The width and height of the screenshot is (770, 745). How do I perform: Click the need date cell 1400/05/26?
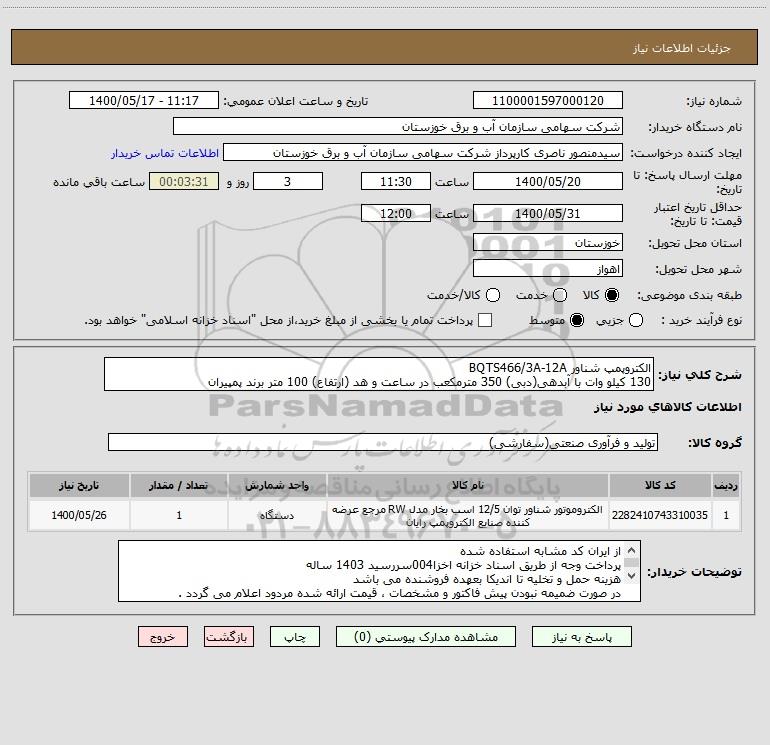pos(79,515)
